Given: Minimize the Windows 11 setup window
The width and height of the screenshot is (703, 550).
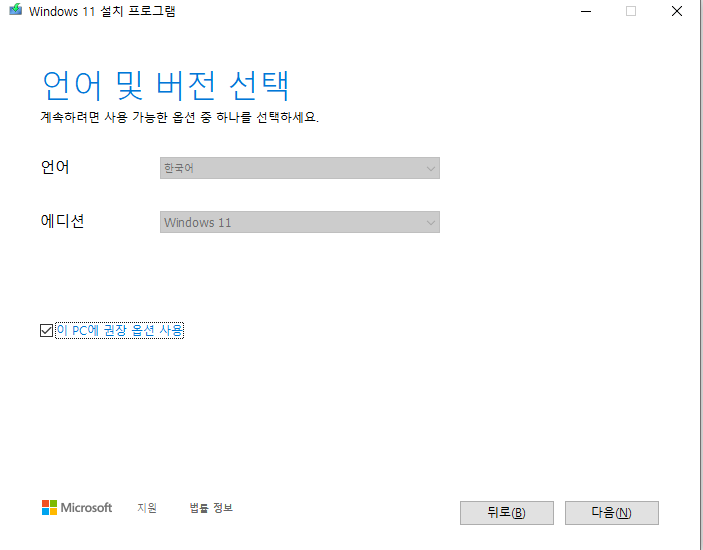Looking at the screenshot, I should pyautogui.click(x=586, y=11).
